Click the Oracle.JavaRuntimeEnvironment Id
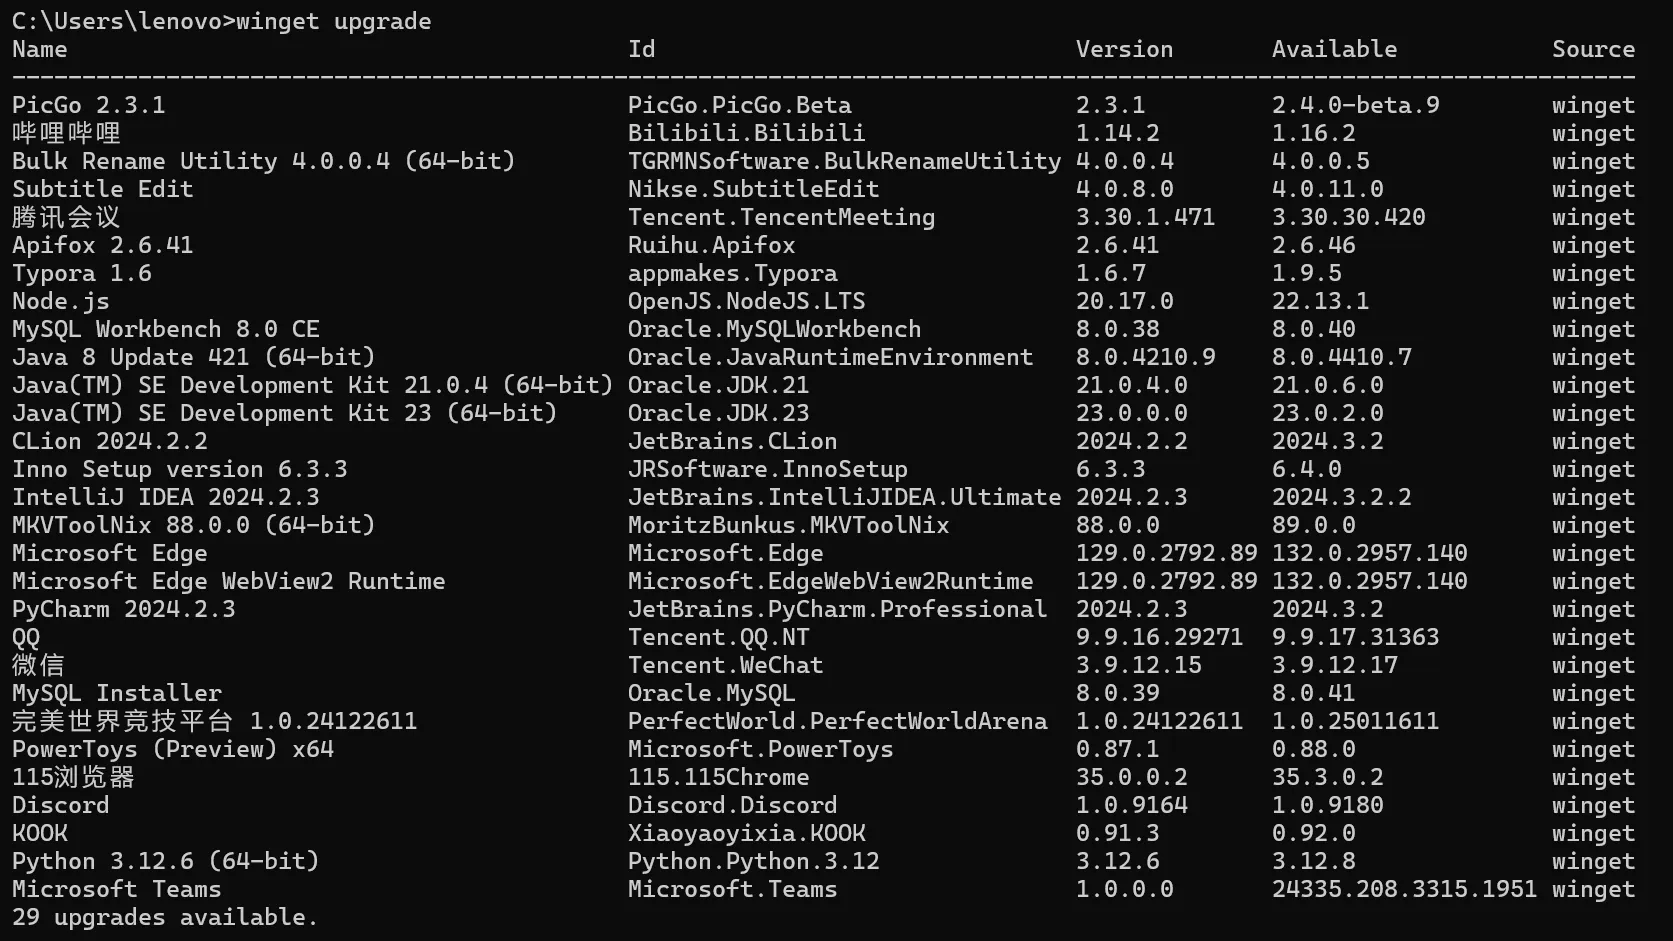Screen dimensions: 1673x941 (830, 357)
